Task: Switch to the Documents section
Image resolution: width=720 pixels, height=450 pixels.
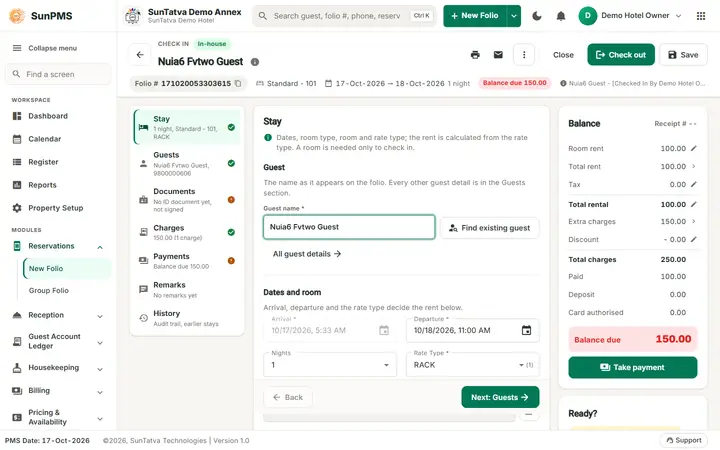Action: tap(187, 200)
